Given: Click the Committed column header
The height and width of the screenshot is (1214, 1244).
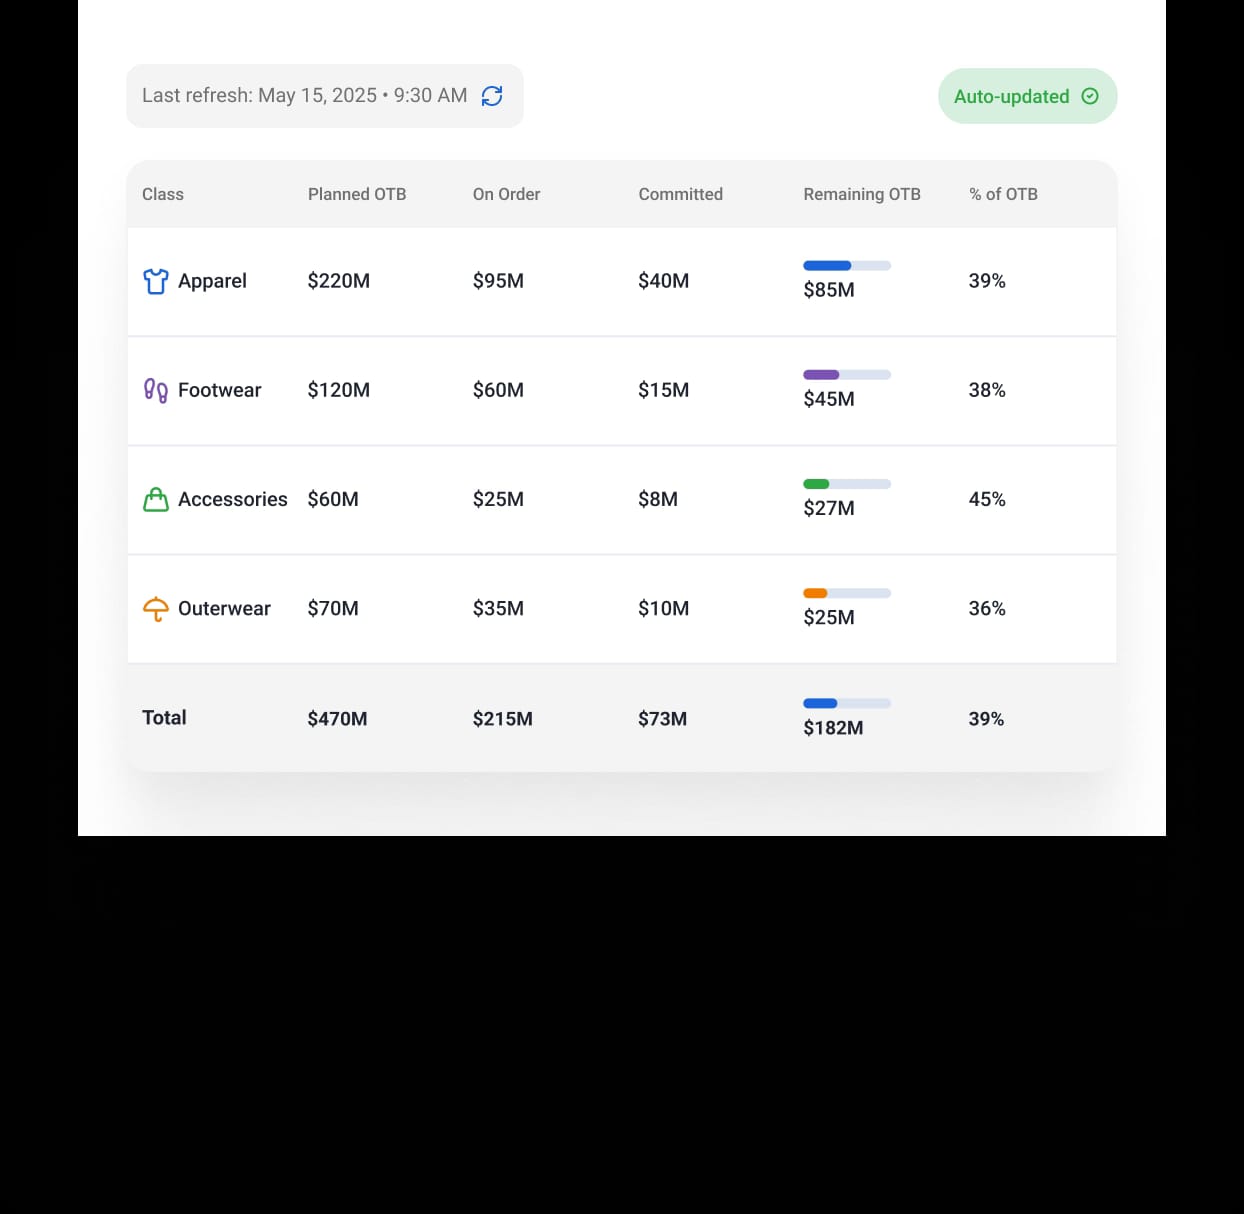Looking at the screenshot, I should (x=680, y=194).
